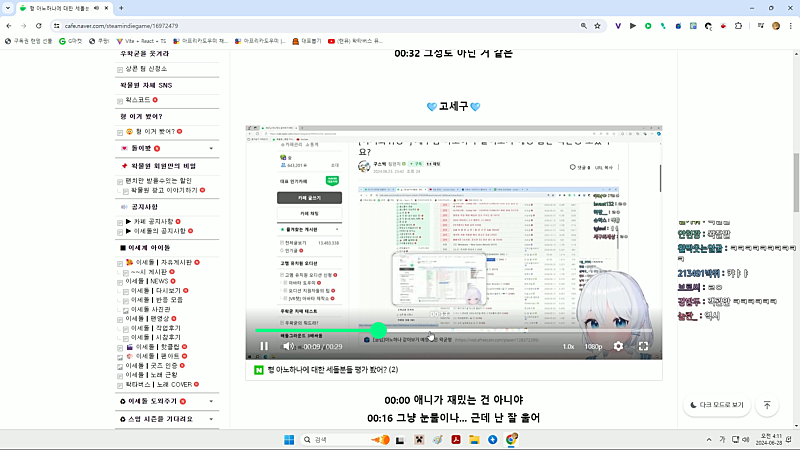
Task: Open the 이세돌 | 핫클립 board
Action: tap(158, 347)
